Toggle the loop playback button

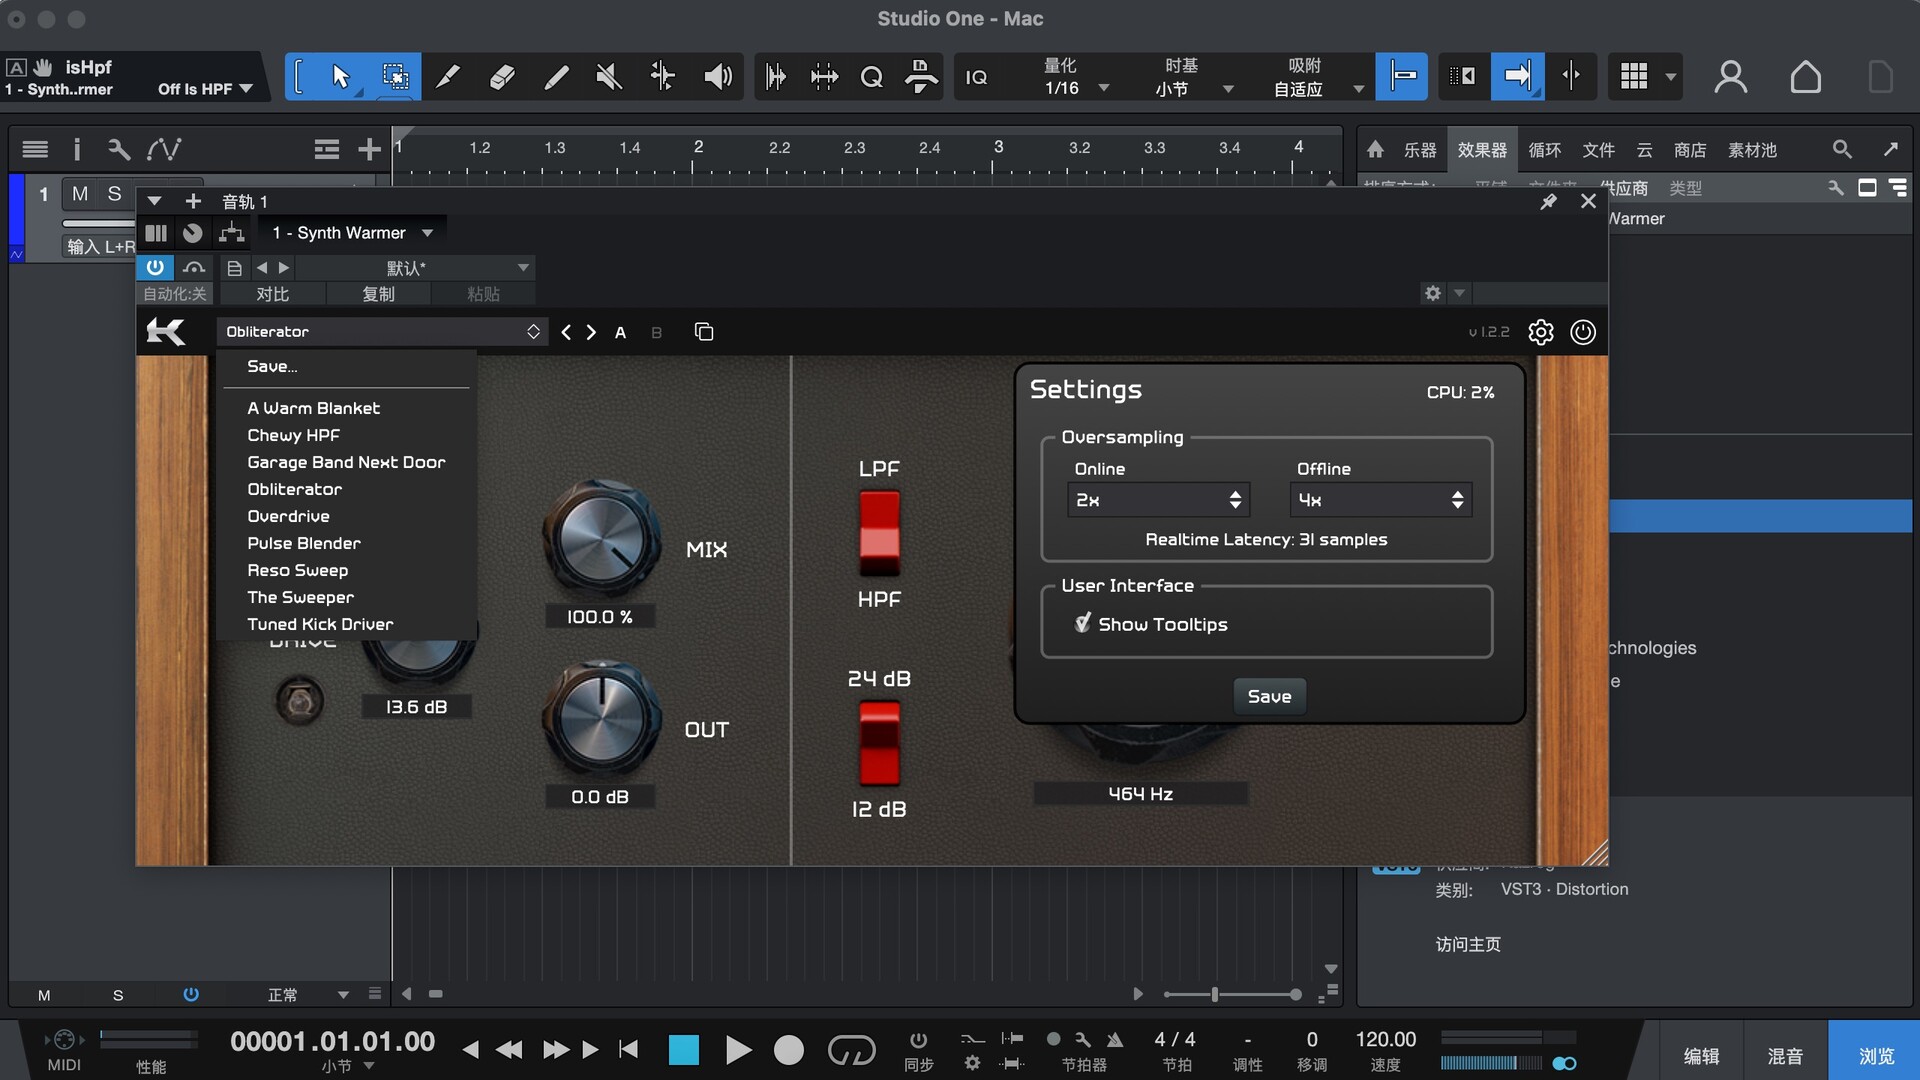(x=851, y=1050)
